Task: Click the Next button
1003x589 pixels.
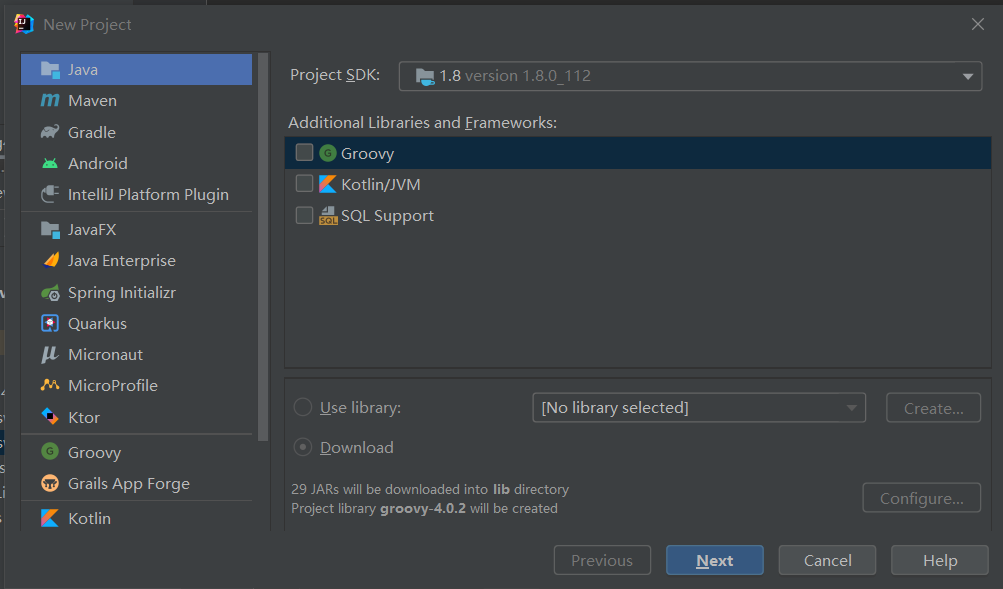Action: click(715, 560)
